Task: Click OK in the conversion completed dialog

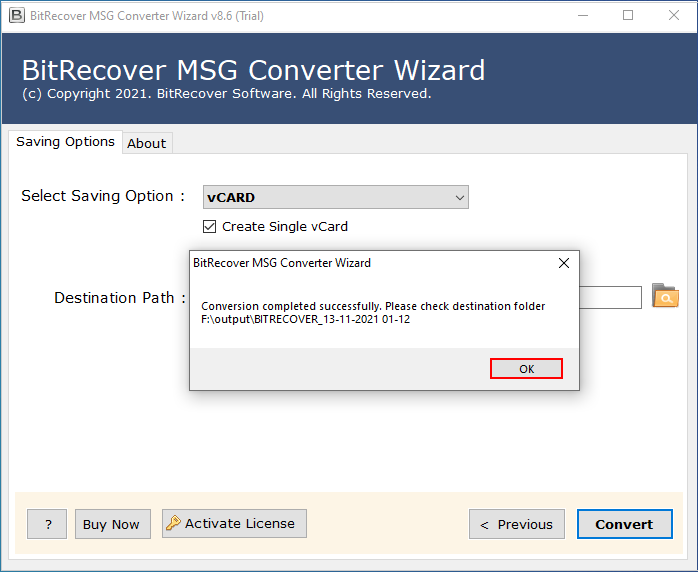Action: pos(526,369)
